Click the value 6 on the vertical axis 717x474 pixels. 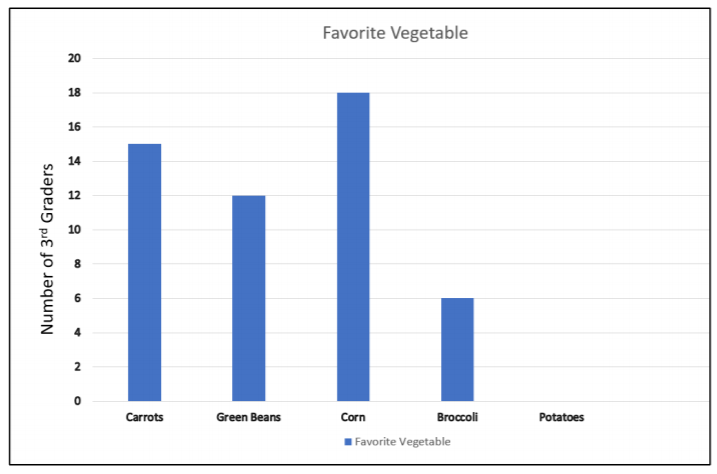click(77, 298)
